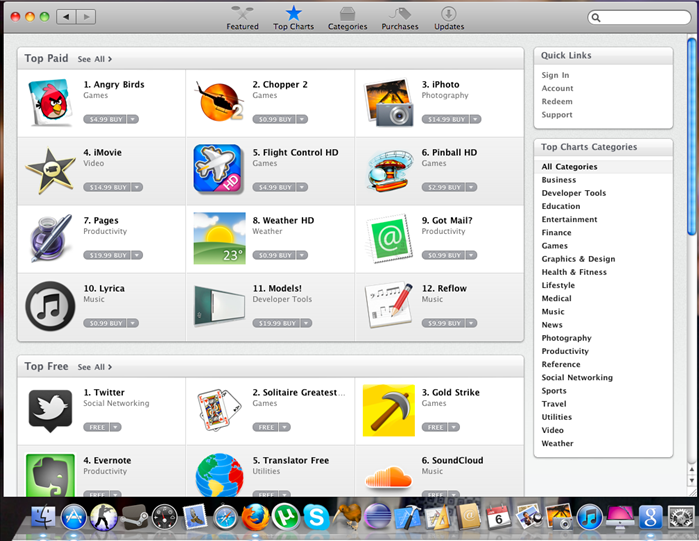
Task: Go forward with the right arrow button
Action: click(x=86, y=17)
